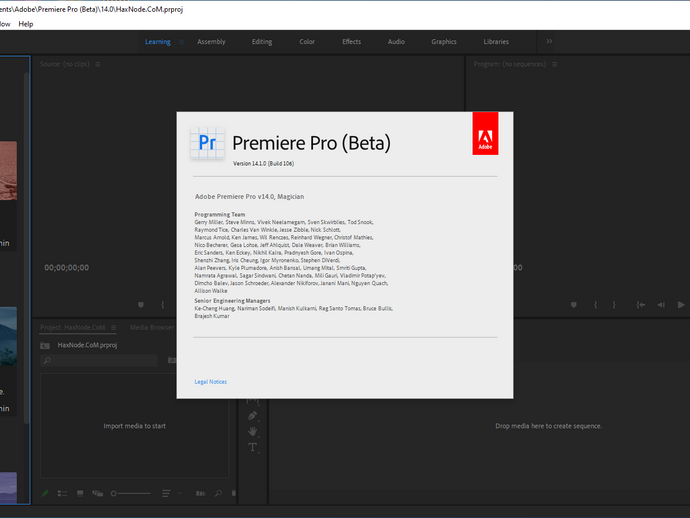Image resolution: width=690 pixels, height=518 pixels.
Task: Click 'Source: (no clips)' panel title
Action: click(x=65, y=64)
